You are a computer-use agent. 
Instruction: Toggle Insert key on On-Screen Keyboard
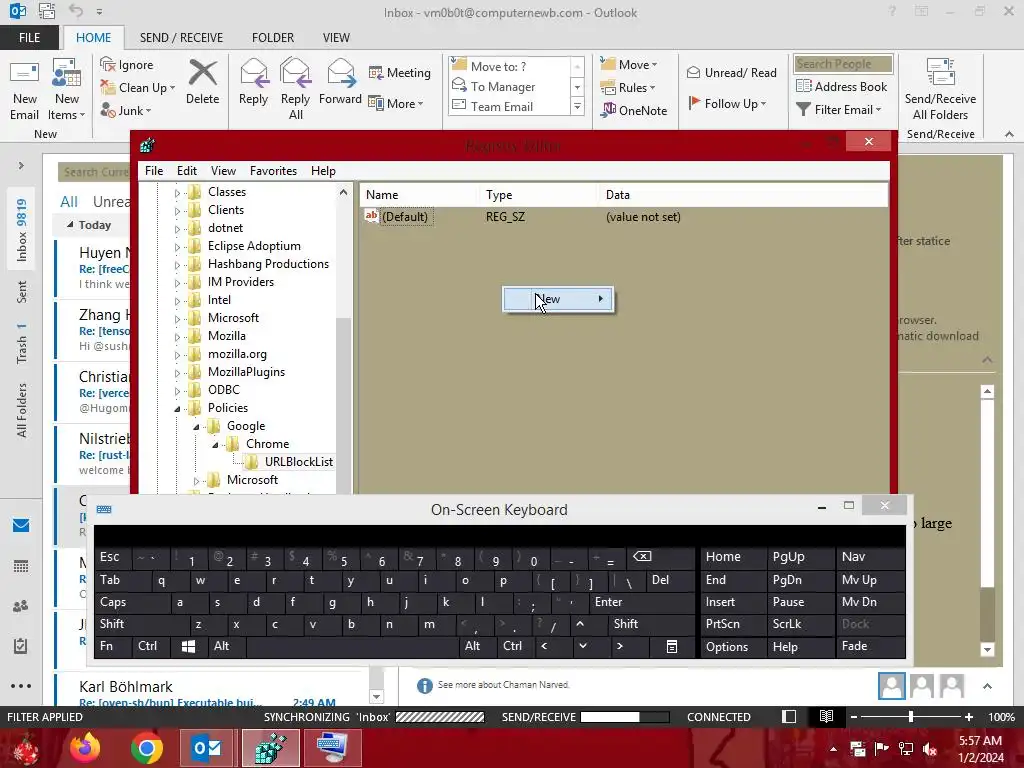(733, 602)
